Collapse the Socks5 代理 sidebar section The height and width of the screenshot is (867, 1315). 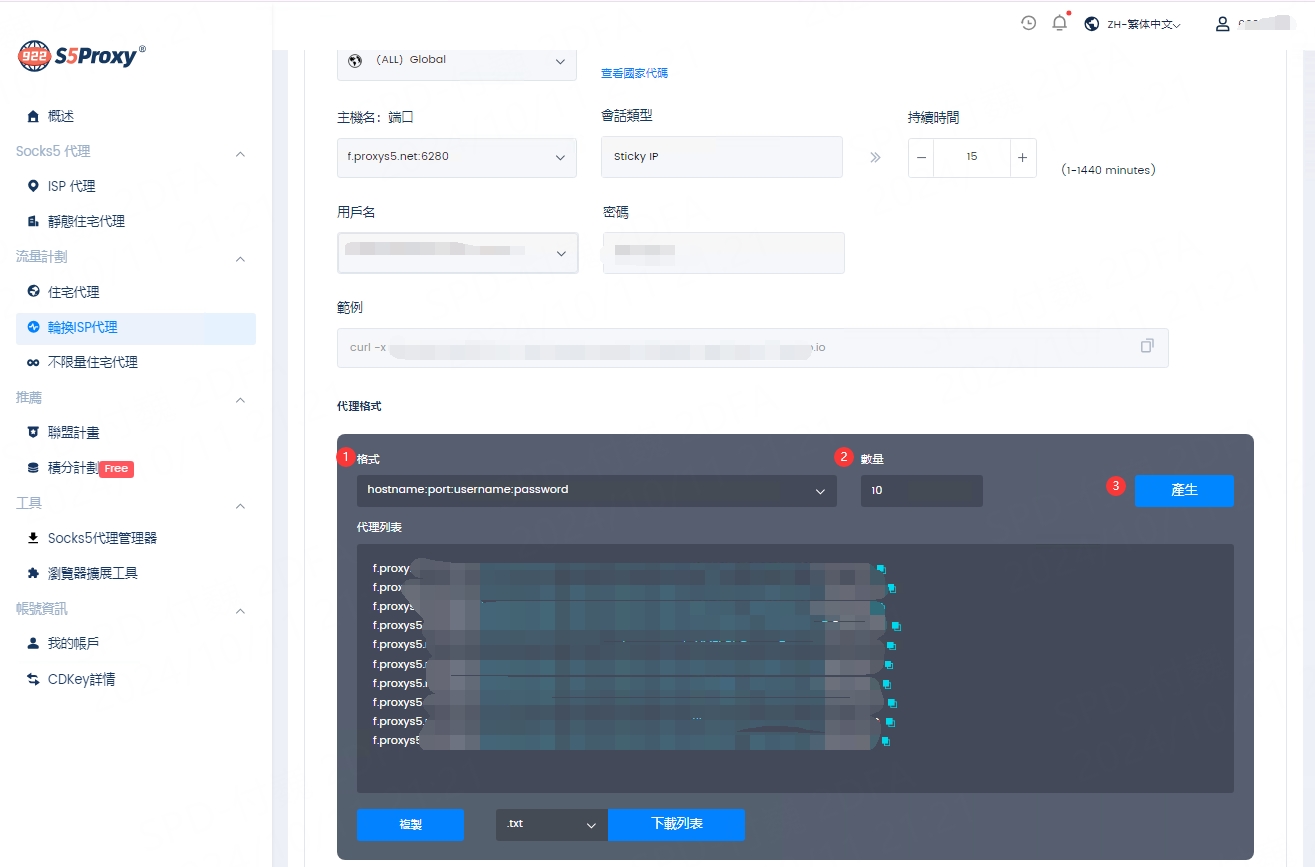240,153
